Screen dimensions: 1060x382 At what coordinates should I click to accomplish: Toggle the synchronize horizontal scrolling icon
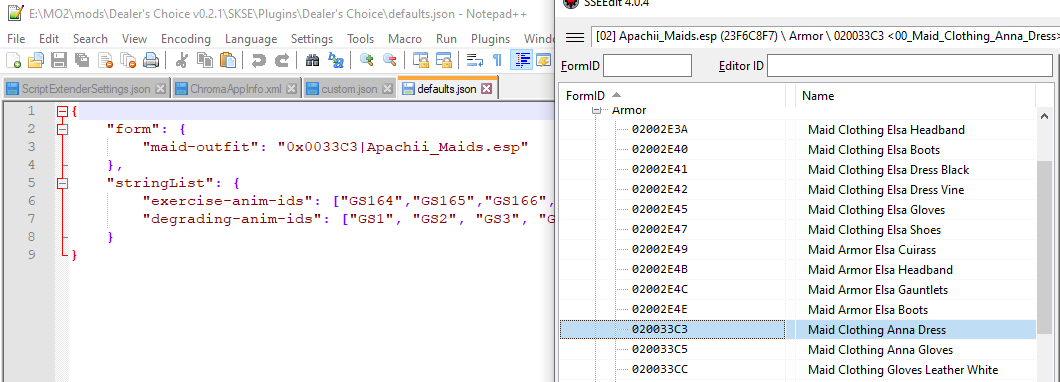[x=443, y=60]
